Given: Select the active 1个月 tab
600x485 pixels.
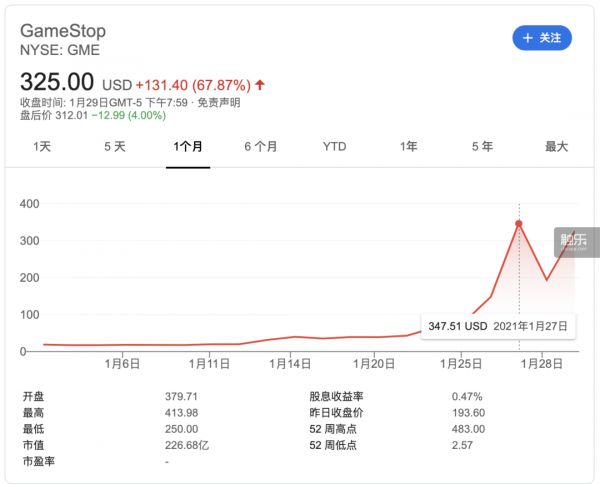Looking at the screenshot, I should 188,146.
